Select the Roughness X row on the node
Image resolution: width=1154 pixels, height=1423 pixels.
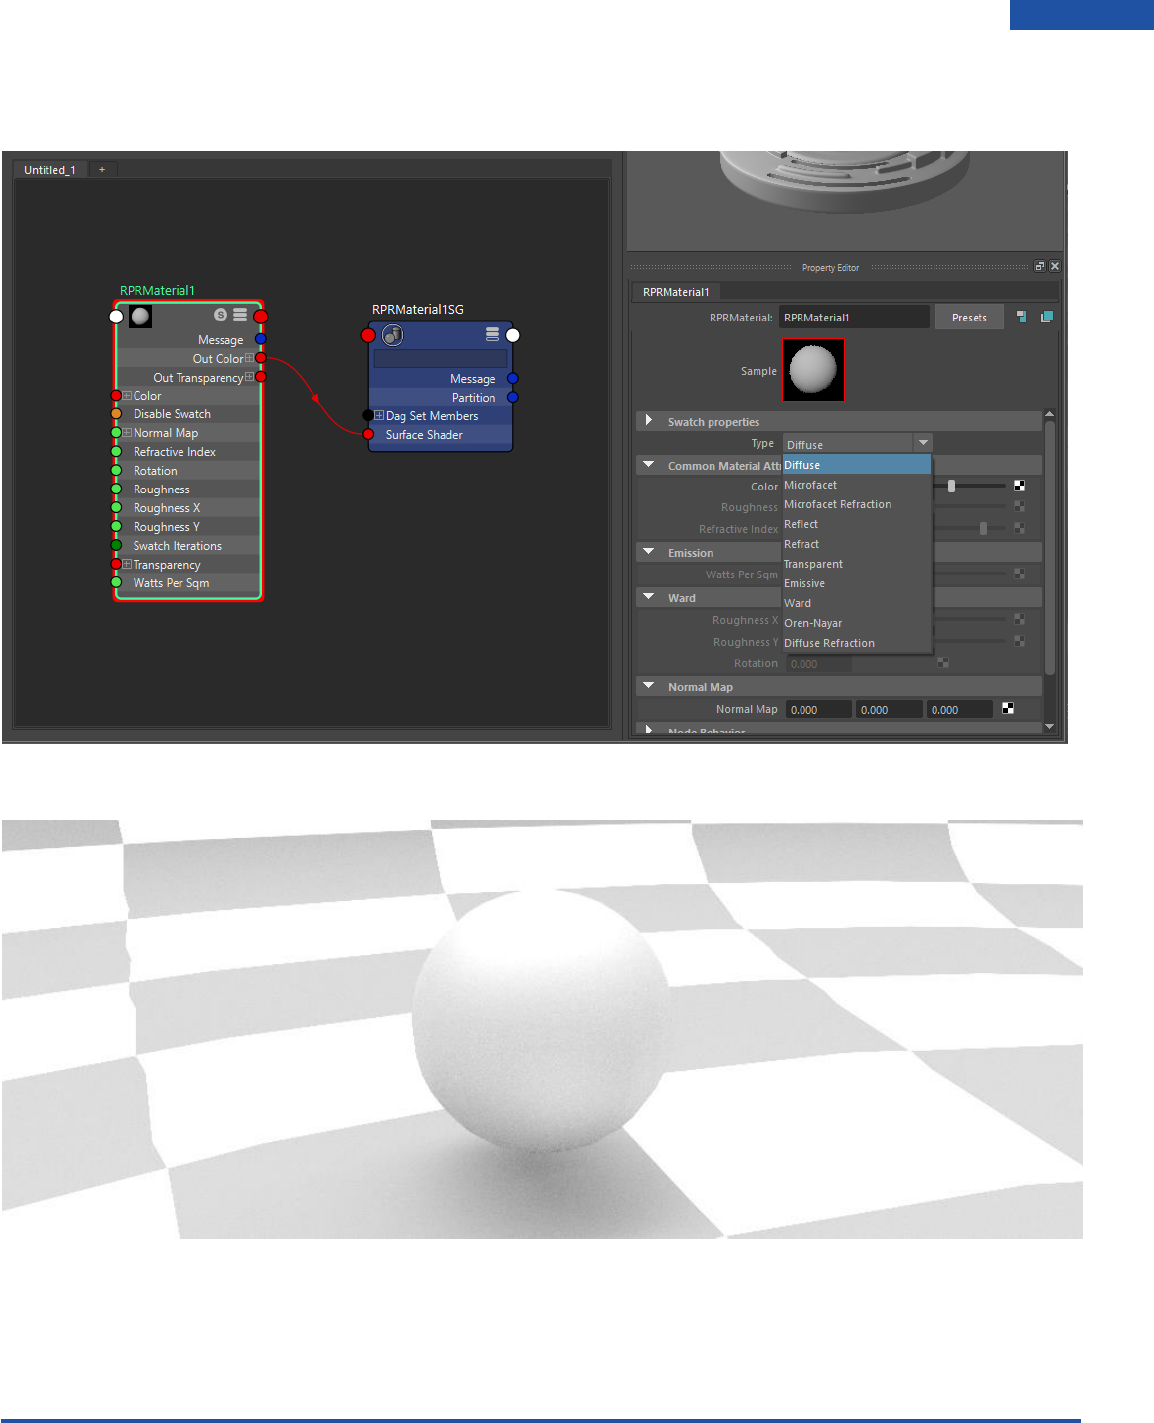[188, 508]
